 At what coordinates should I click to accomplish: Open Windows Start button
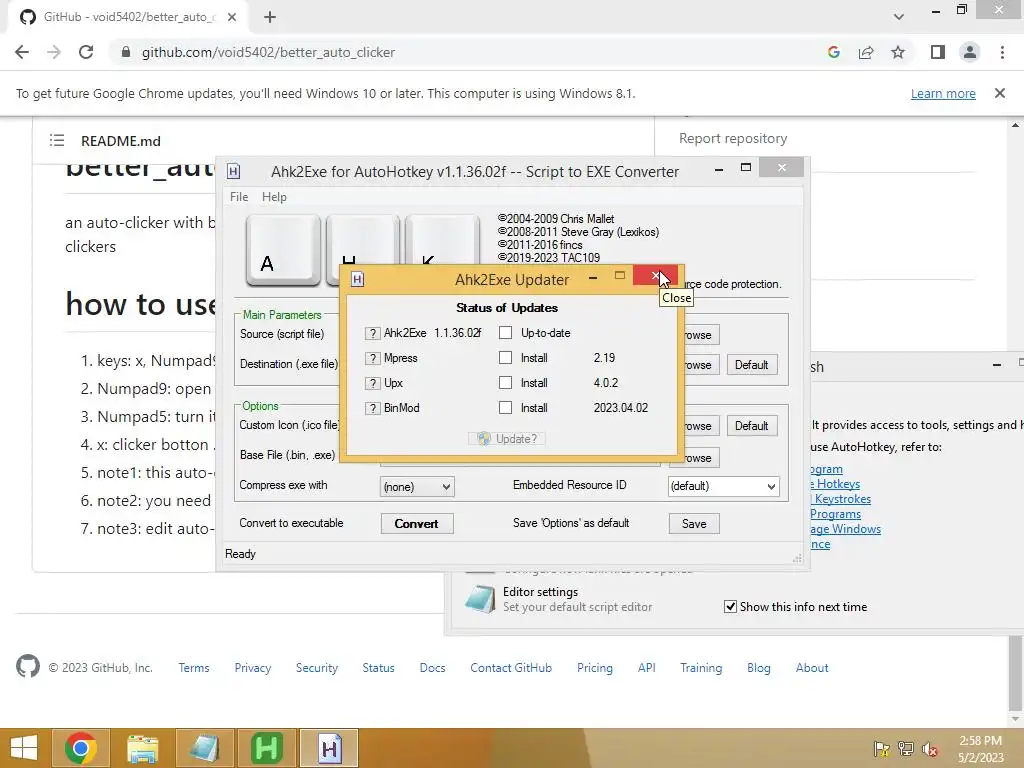(24, 748)
